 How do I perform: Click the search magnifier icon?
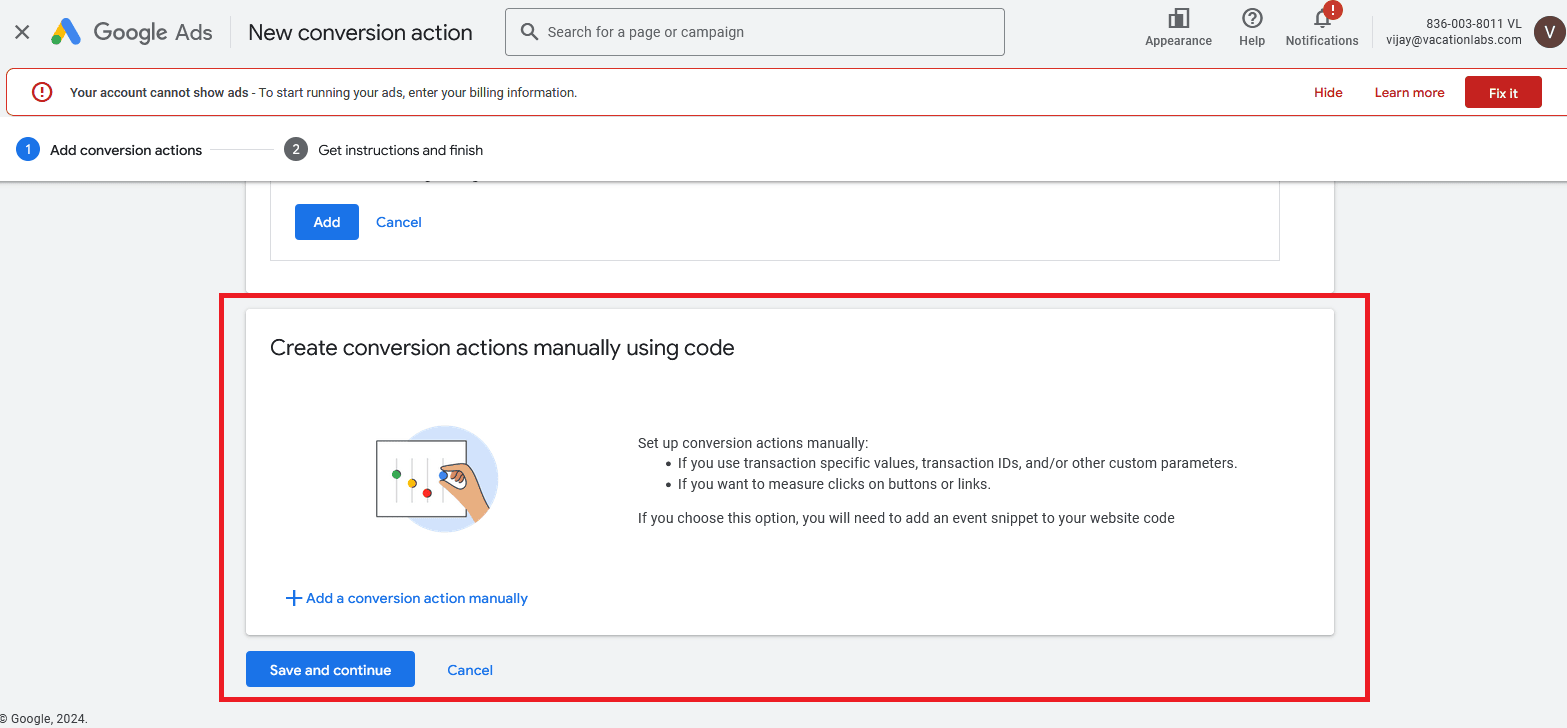[x=529, y=32]
